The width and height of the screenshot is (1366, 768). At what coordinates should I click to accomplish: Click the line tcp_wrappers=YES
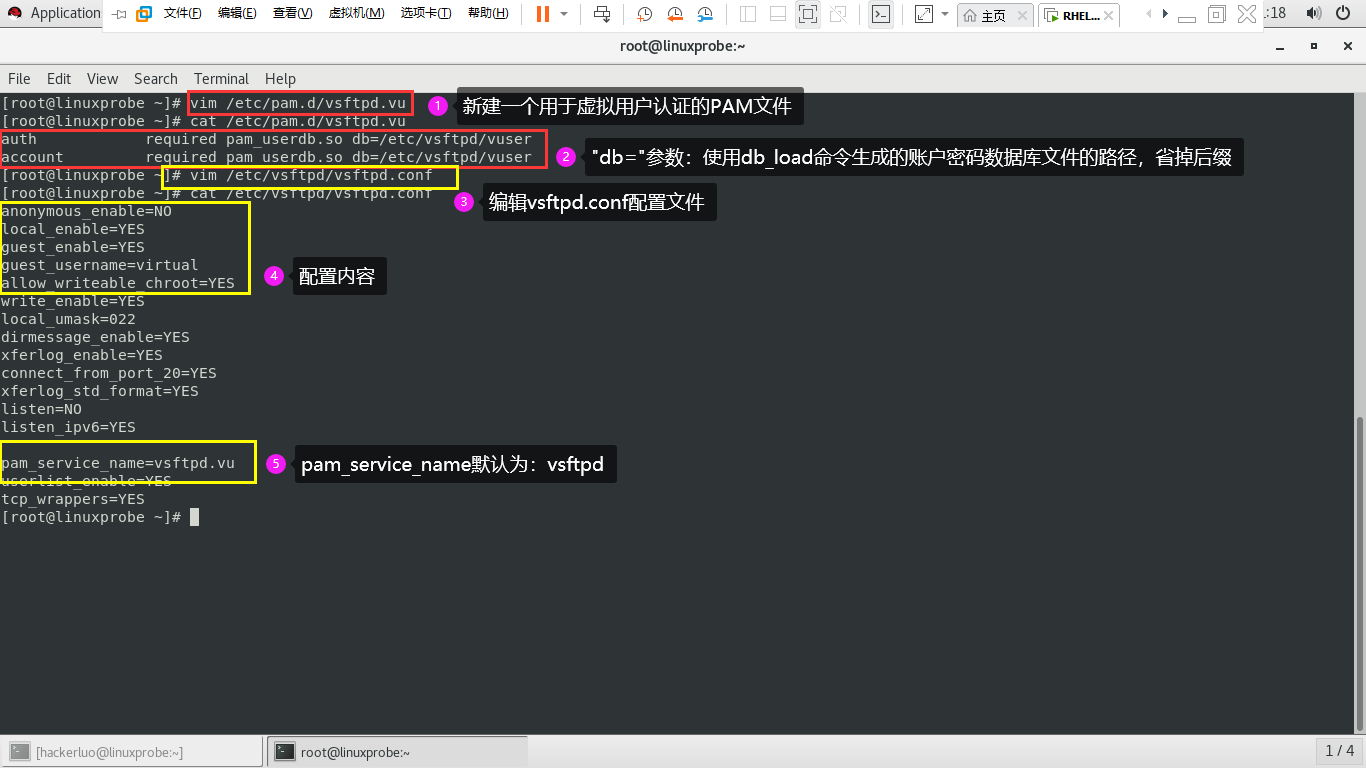pos(73,499)
